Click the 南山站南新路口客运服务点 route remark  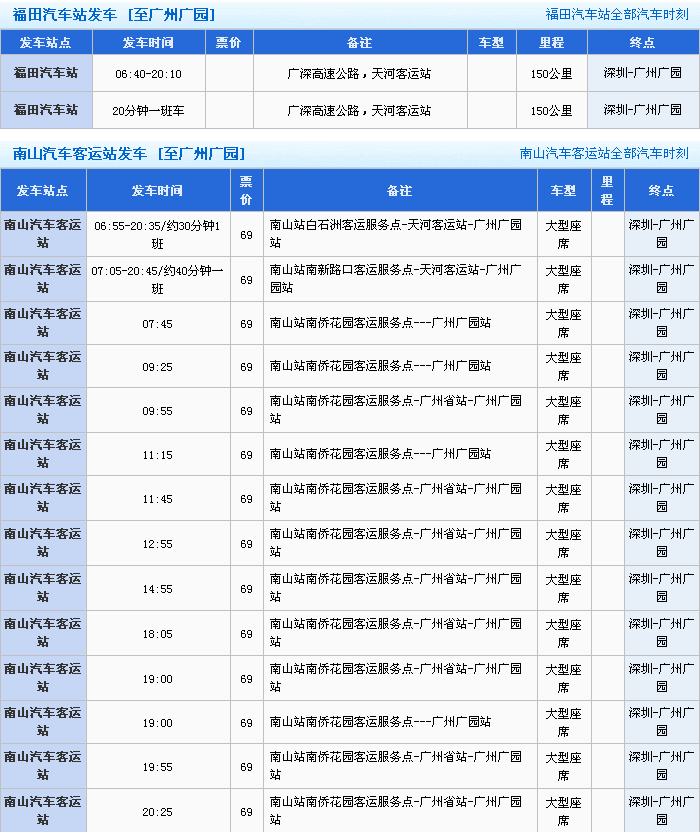pyautogui.click(x=396, y=279)
